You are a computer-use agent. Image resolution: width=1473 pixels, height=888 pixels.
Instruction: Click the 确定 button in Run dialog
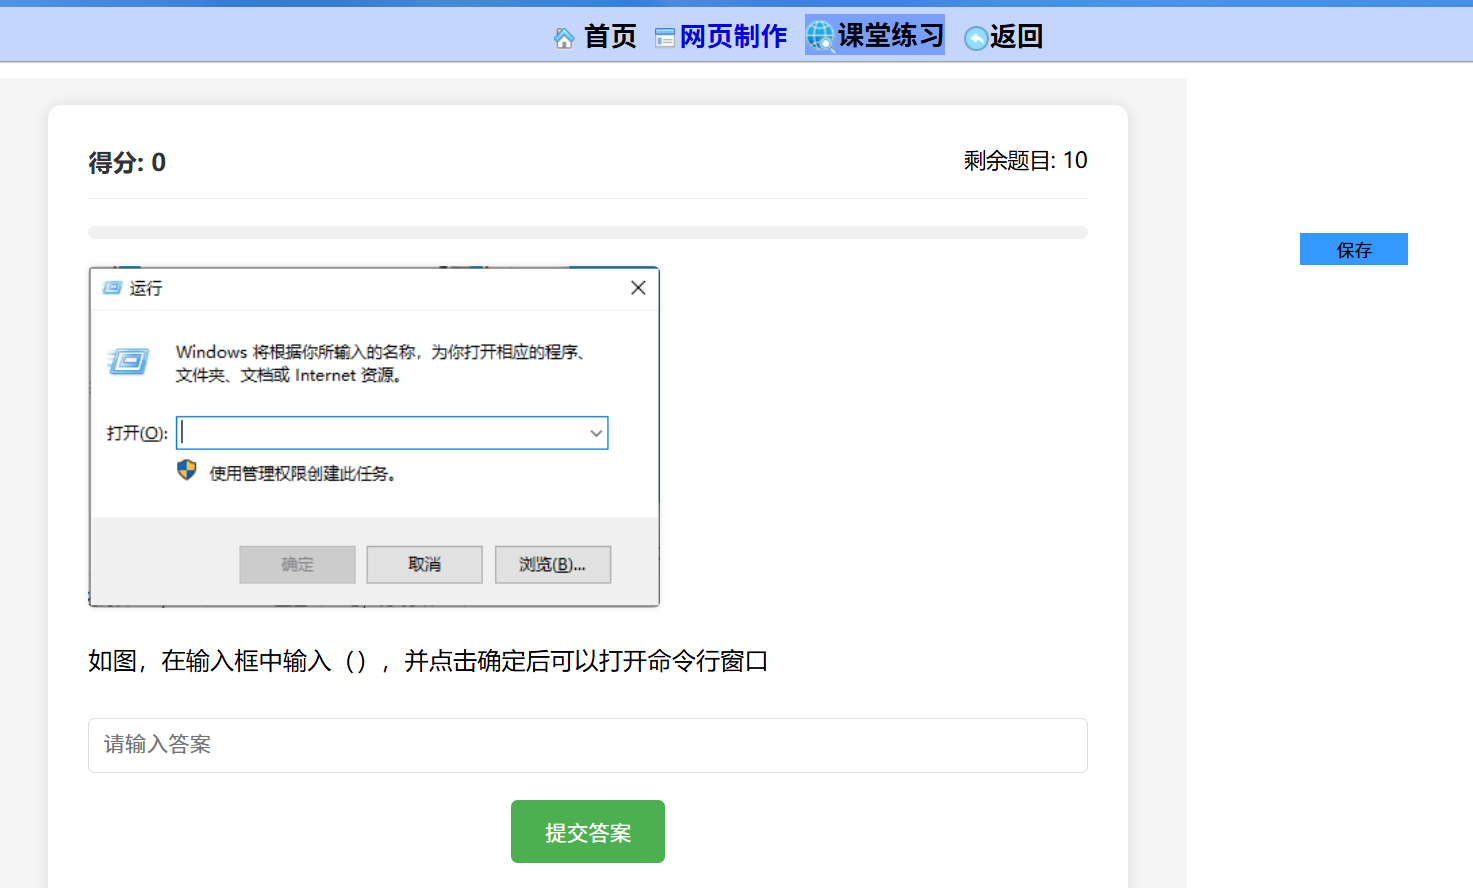[297, 564]
